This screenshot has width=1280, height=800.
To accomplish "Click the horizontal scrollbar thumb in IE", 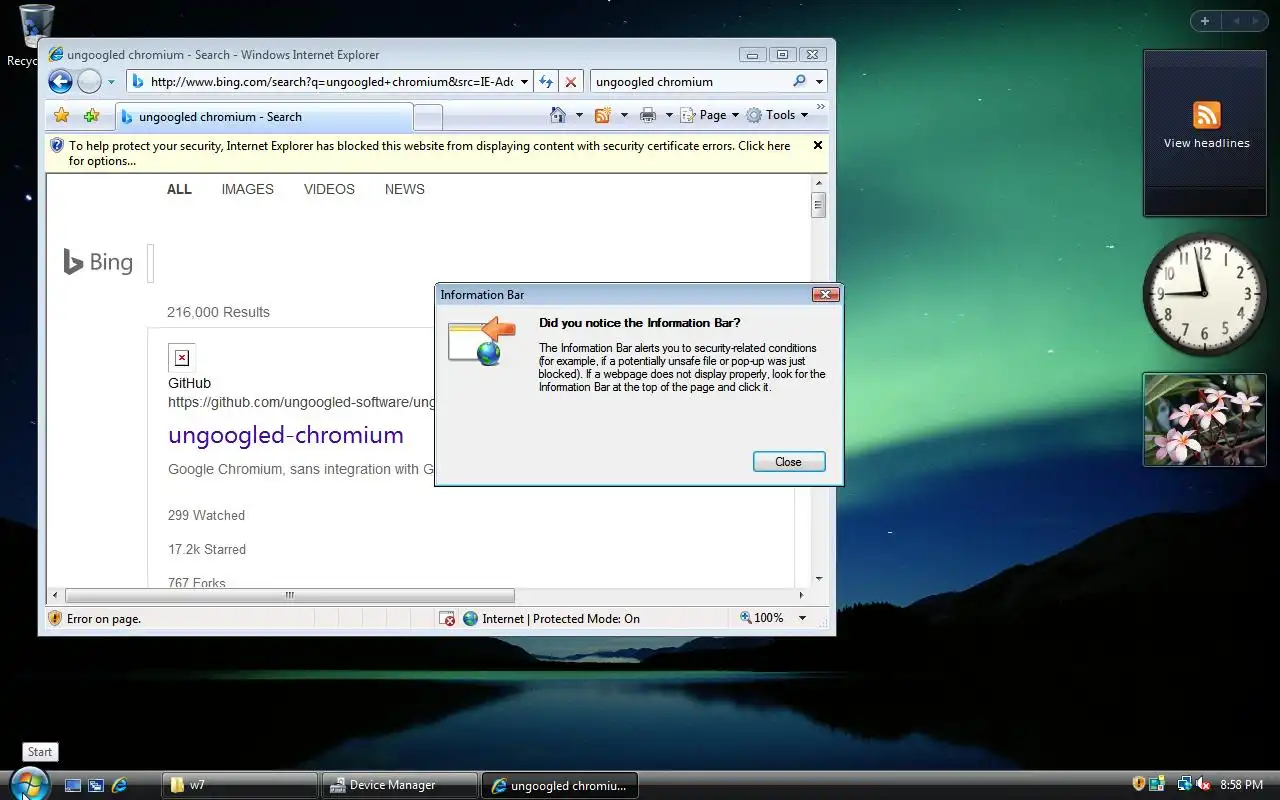I will point(289,595).
